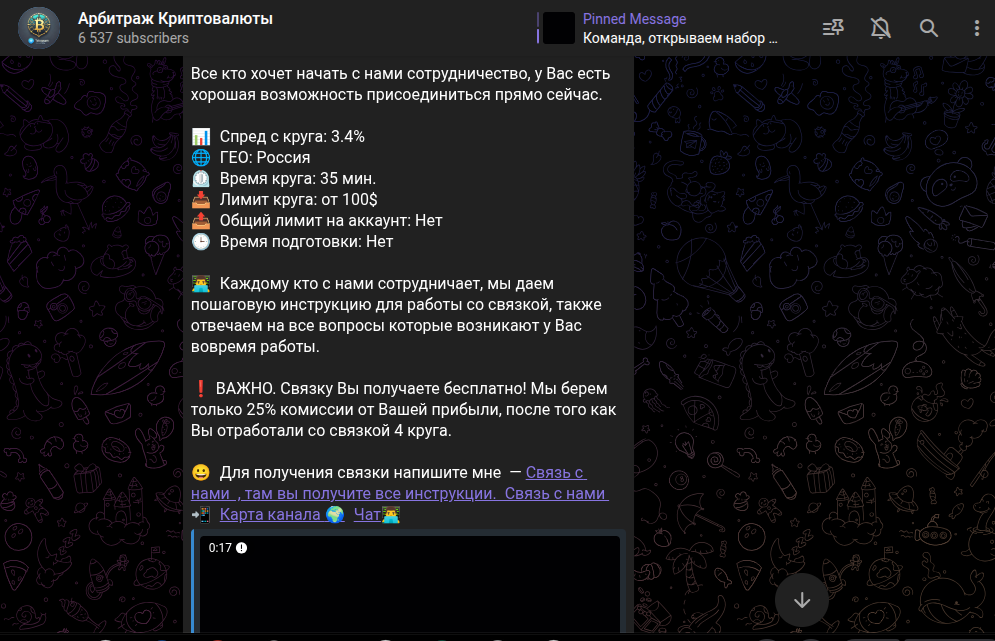Search within the channel
Image resolution: width=995 pixels, height=641 pixels.
pos(928,27)
